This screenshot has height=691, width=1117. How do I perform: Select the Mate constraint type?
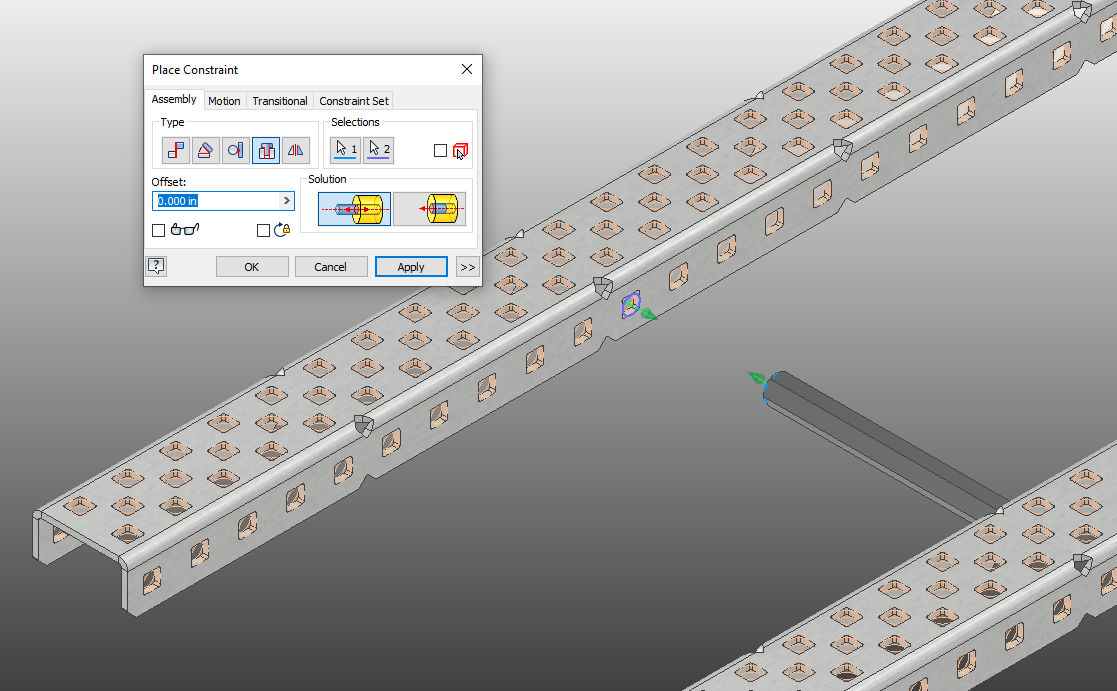point(175,150)
